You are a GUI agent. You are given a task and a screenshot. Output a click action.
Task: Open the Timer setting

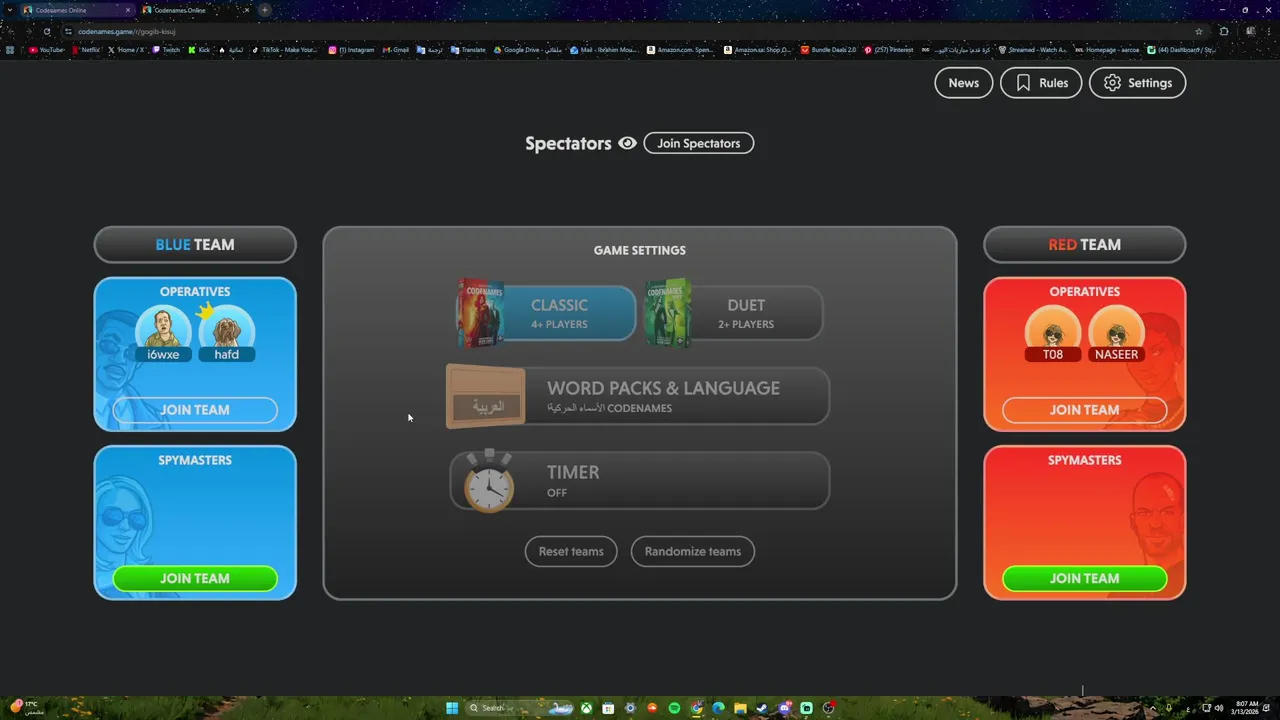pyautogui.click(x=640, y=480)
